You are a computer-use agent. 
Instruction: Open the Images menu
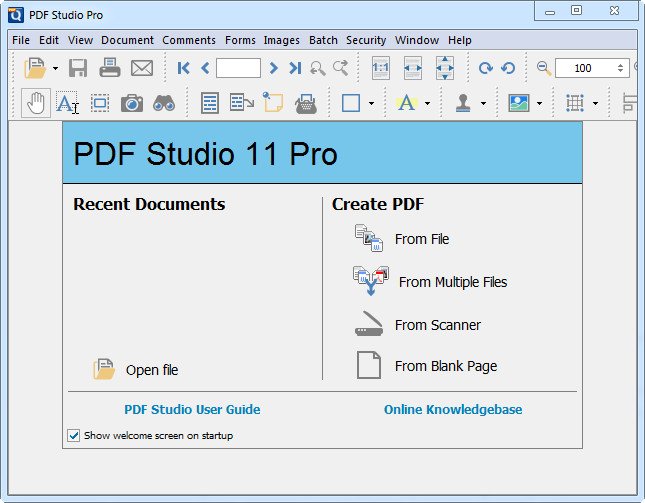pyautogui.click(x=282, y=40)
